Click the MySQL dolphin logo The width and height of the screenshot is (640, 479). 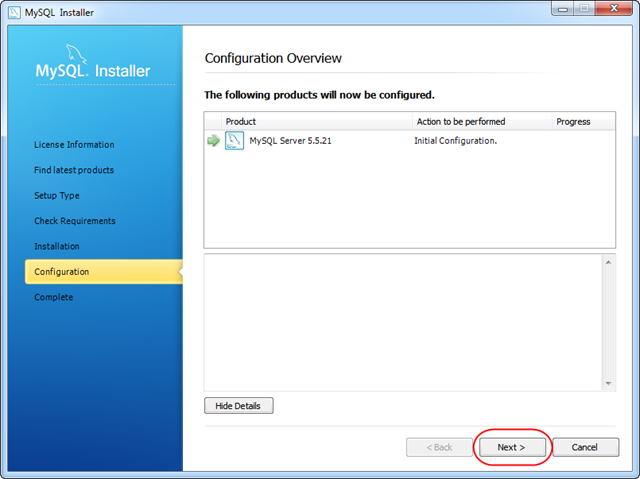point(76,55)
